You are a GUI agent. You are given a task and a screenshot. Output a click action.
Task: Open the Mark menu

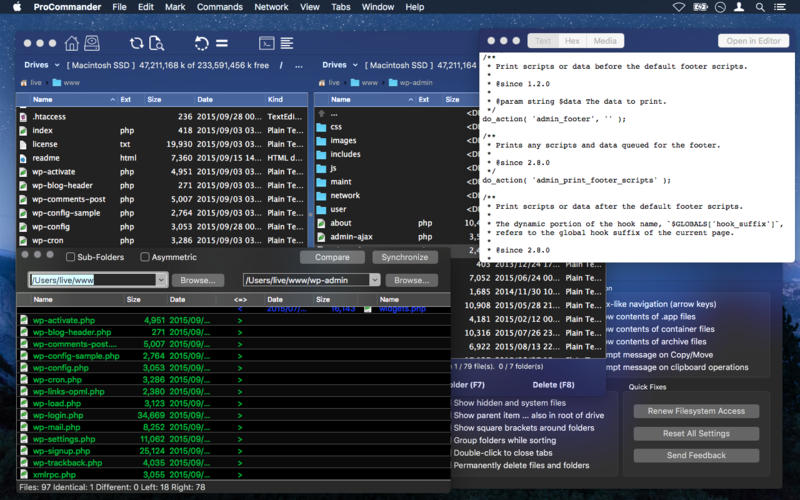point(175,7)
